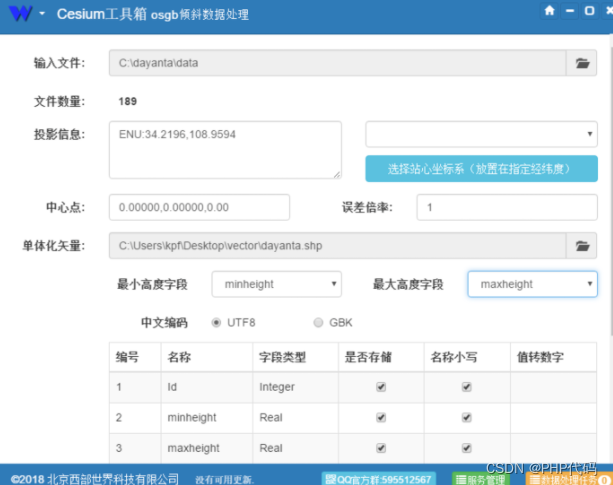Click the 编号 column header
Image resolution: width=613 pixels, height=485 pixels.
(x=135, y=357)
